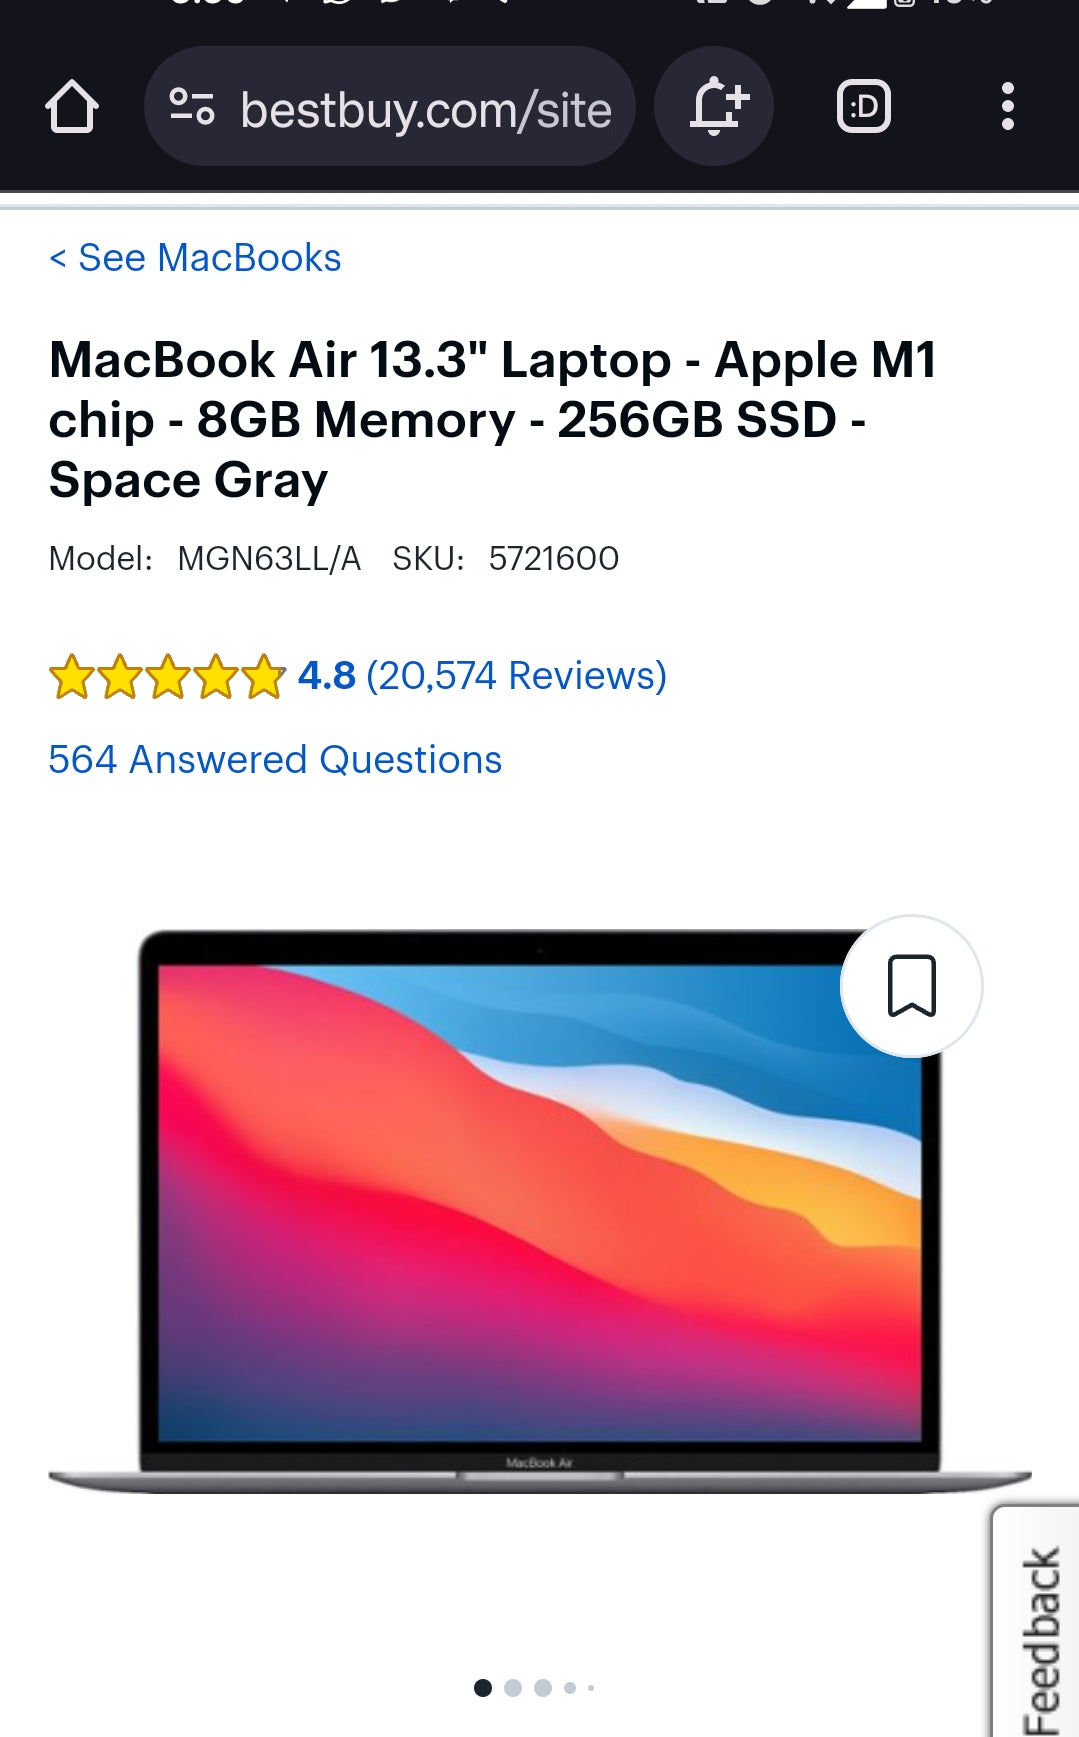
Task: Select the second carousel dot
Action: [513, 1688]
